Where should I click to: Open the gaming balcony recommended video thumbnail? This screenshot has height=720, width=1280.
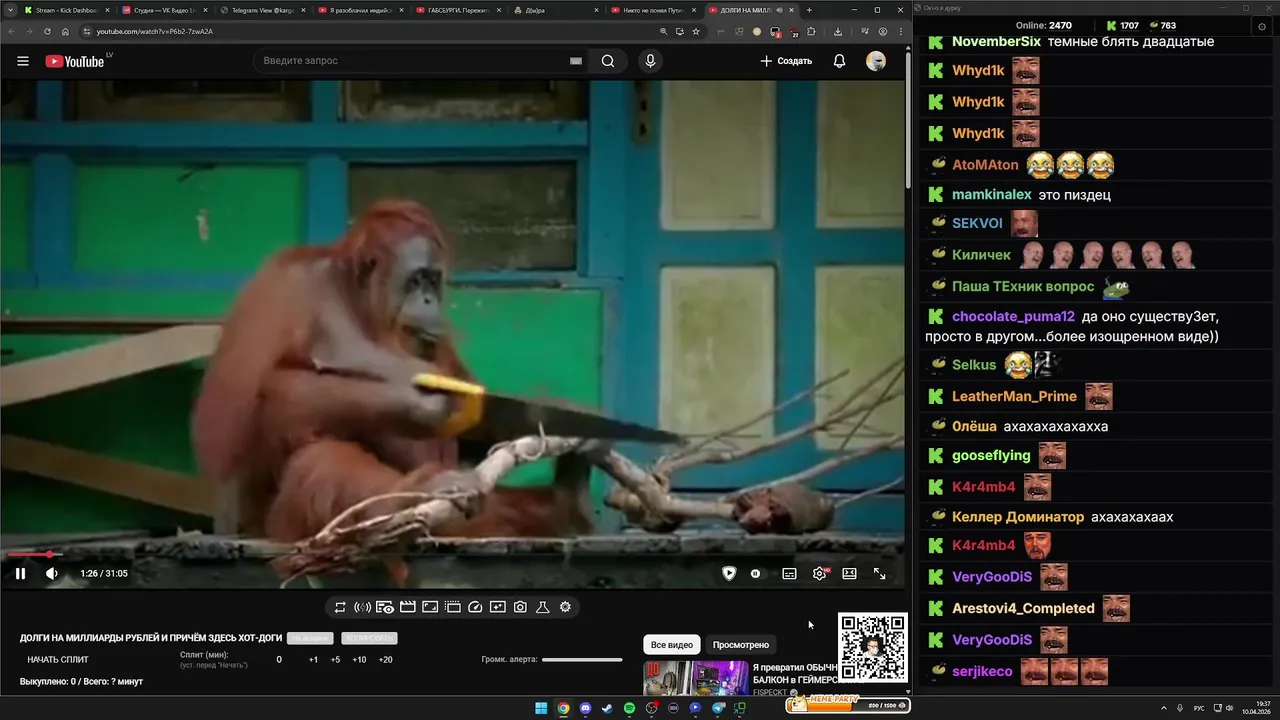(x=695, y=677)
